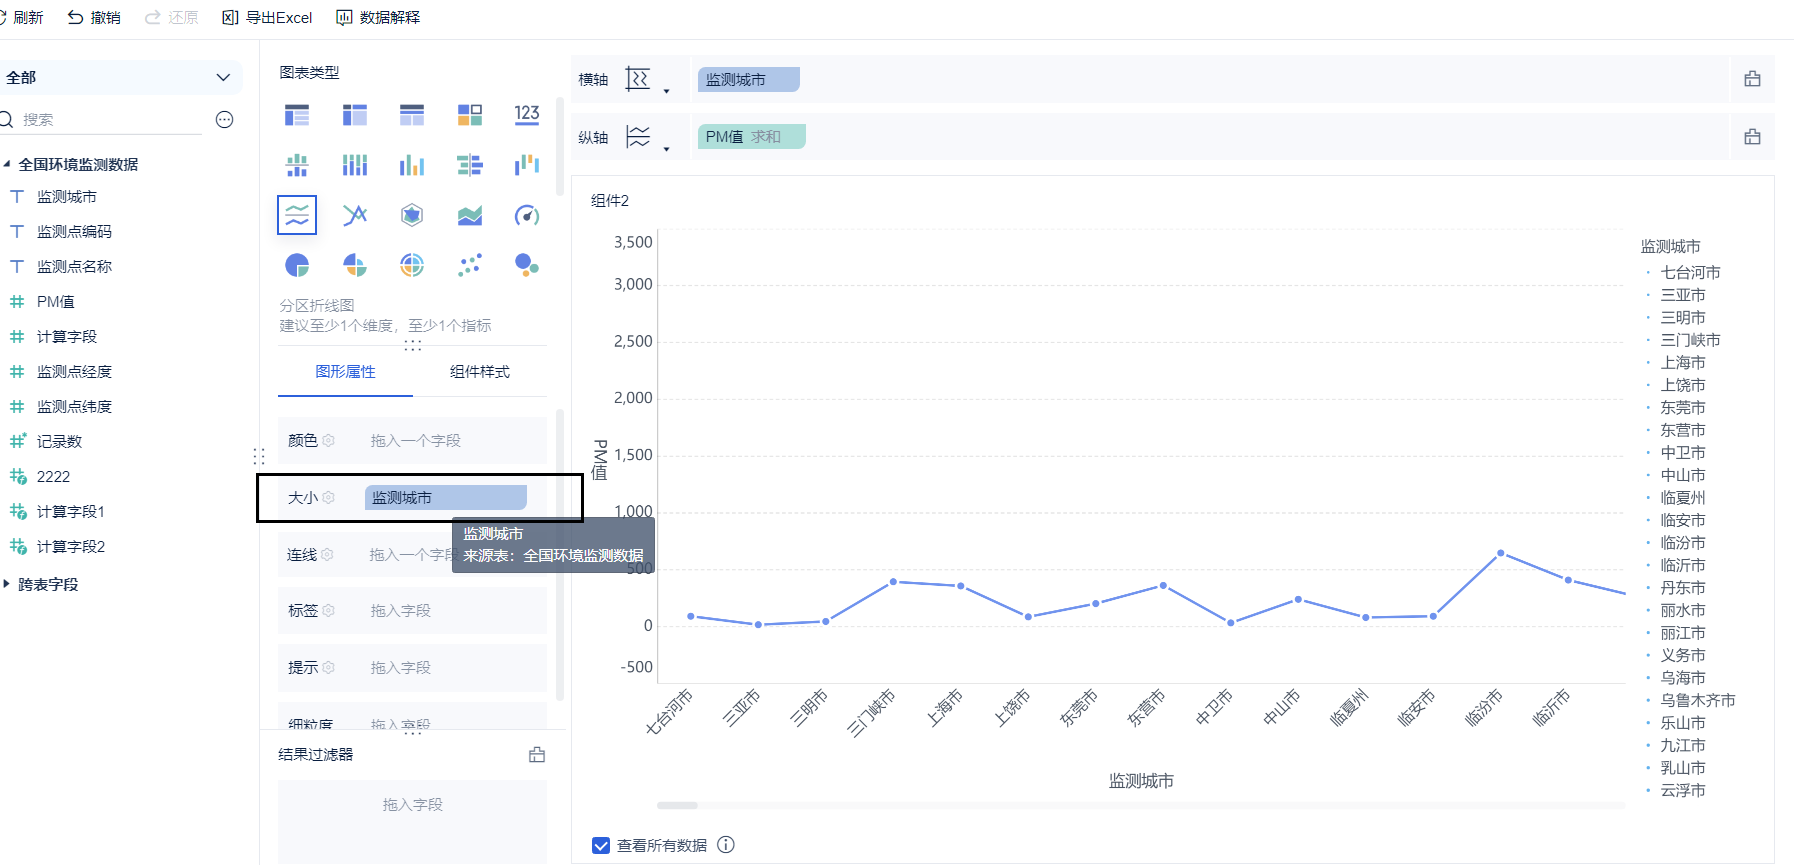Viewport: 1795px width, 865px height.
Task: Open the 提示 settings gear
Action: point(328,667)
